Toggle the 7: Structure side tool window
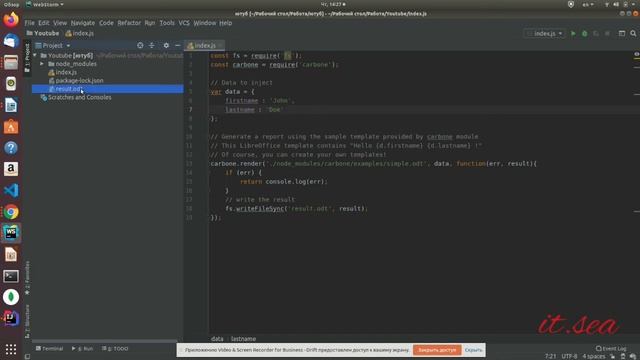Screen dimensions: 640x360 [x=27, y=321]
